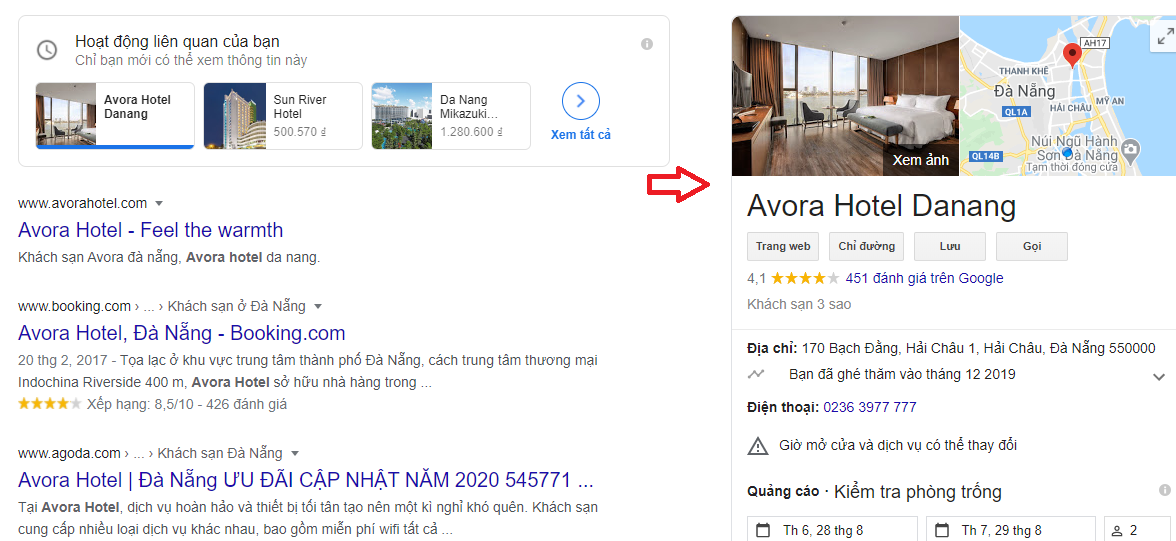Click the 'Xem tất cả' link
Viewport: 1176px width, 541px height.
coord(580,135)
